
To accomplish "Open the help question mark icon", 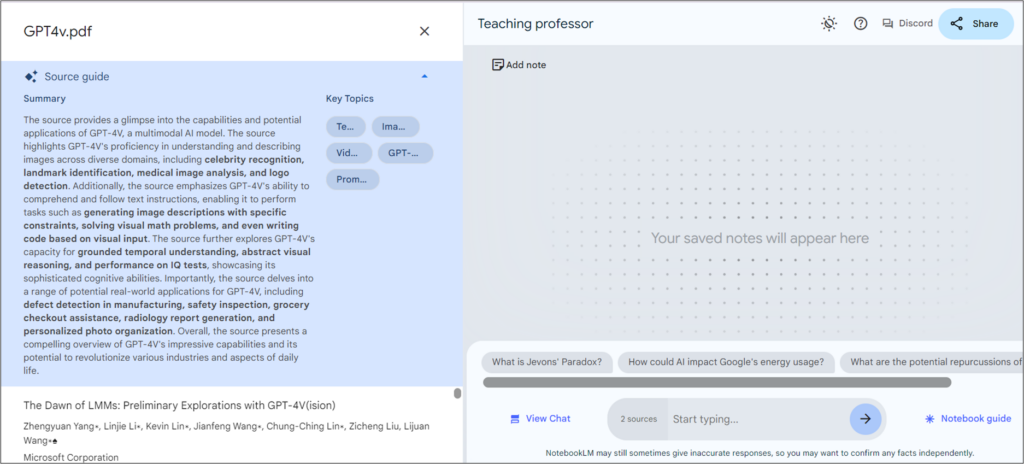I will [x=861, y=24].
